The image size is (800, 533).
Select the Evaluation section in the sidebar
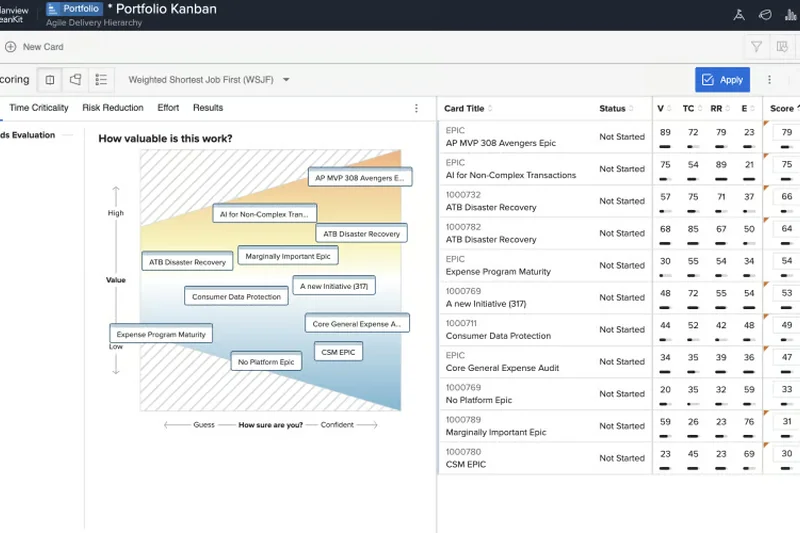[28, 135]
